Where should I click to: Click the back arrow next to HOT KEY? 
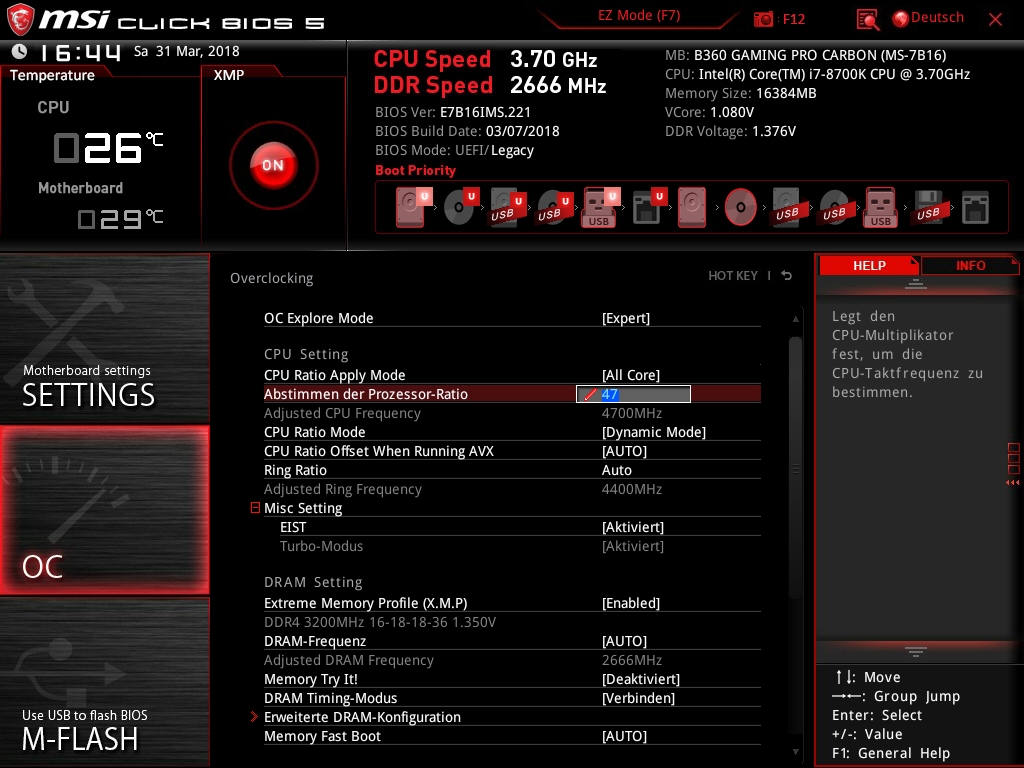(787, 276)
